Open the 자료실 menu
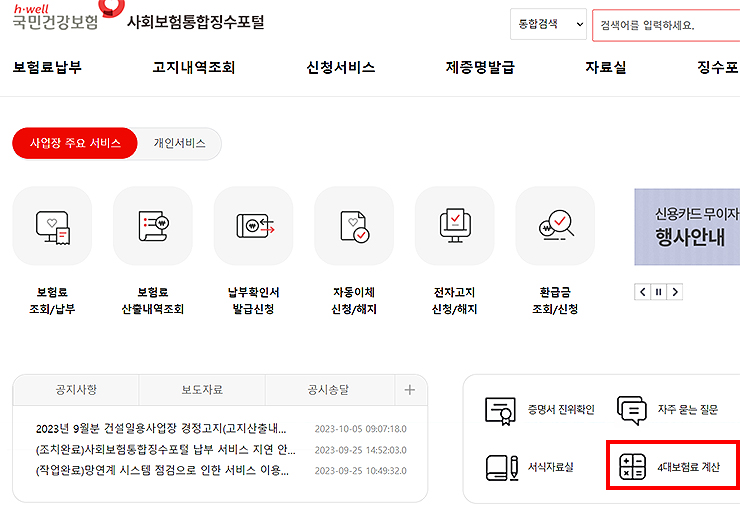The image size is (740, 516). coord(606,68)
